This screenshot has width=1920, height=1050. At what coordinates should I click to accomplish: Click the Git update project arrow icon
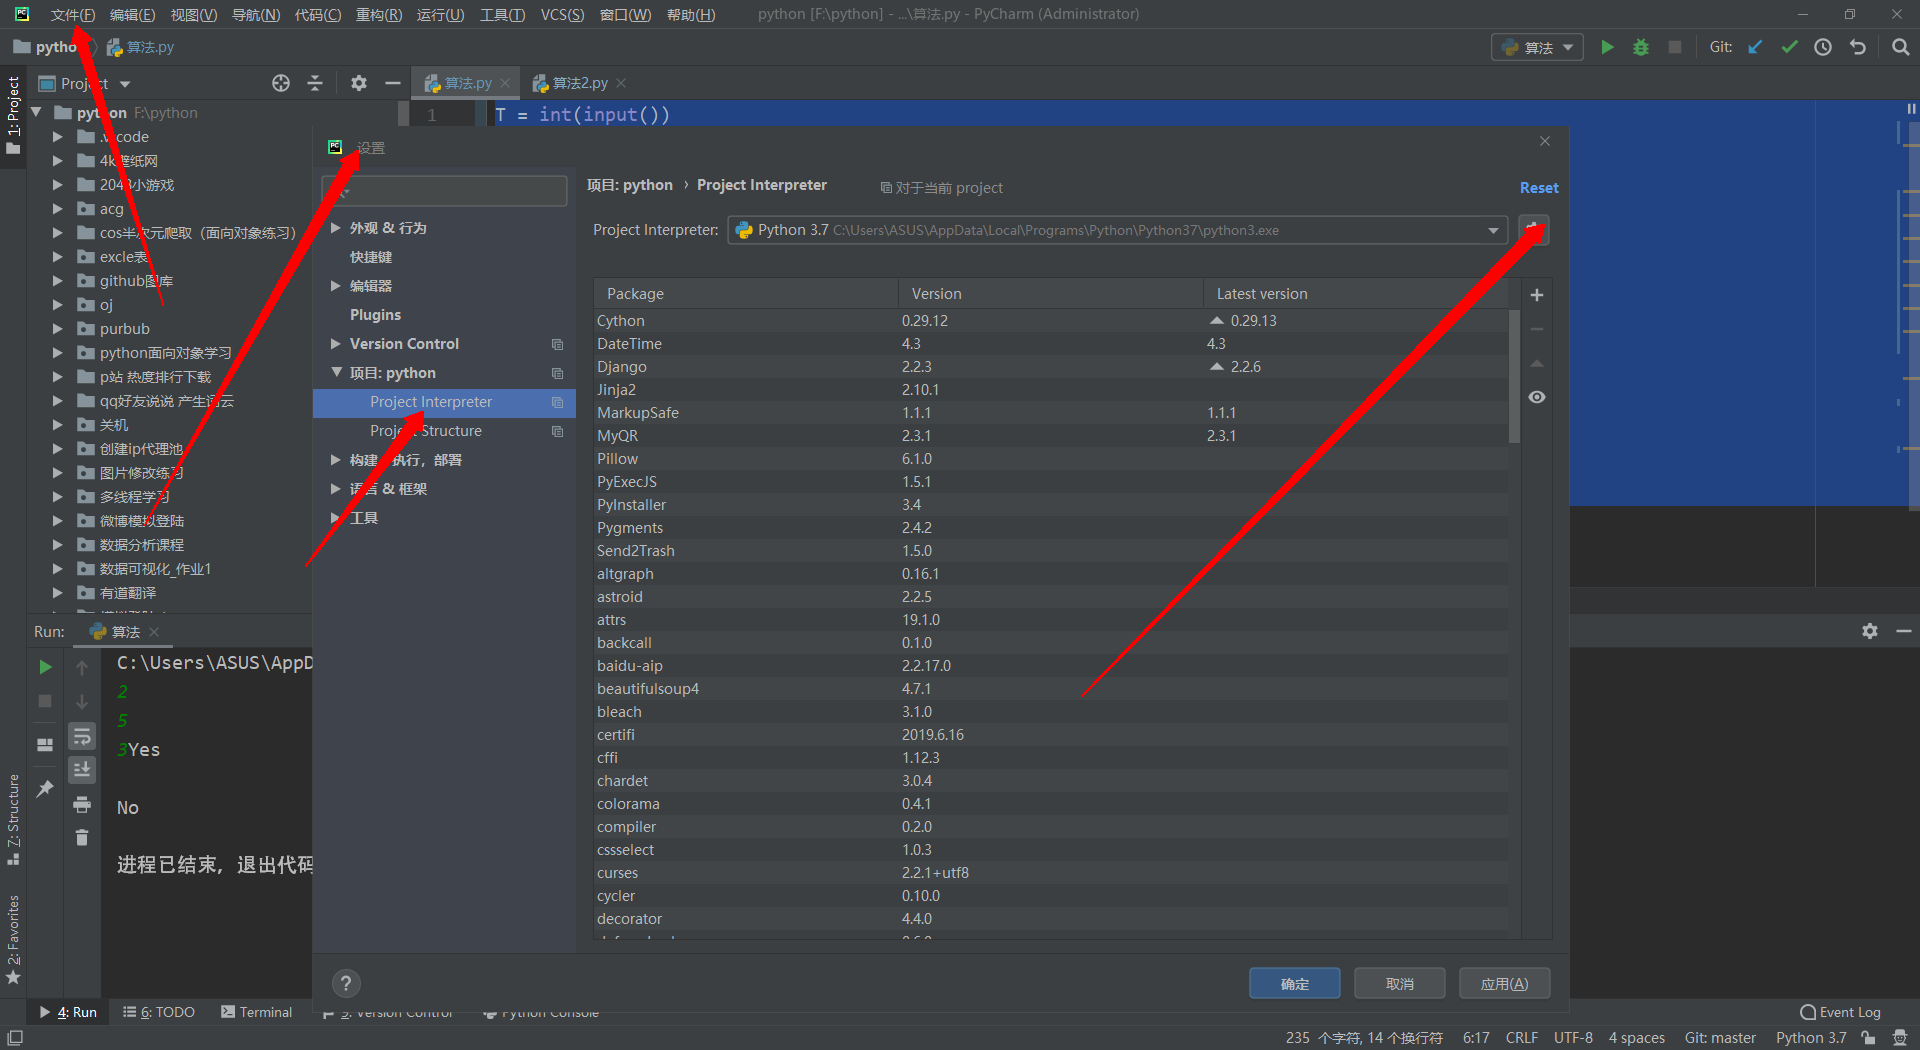point(1755,47)
